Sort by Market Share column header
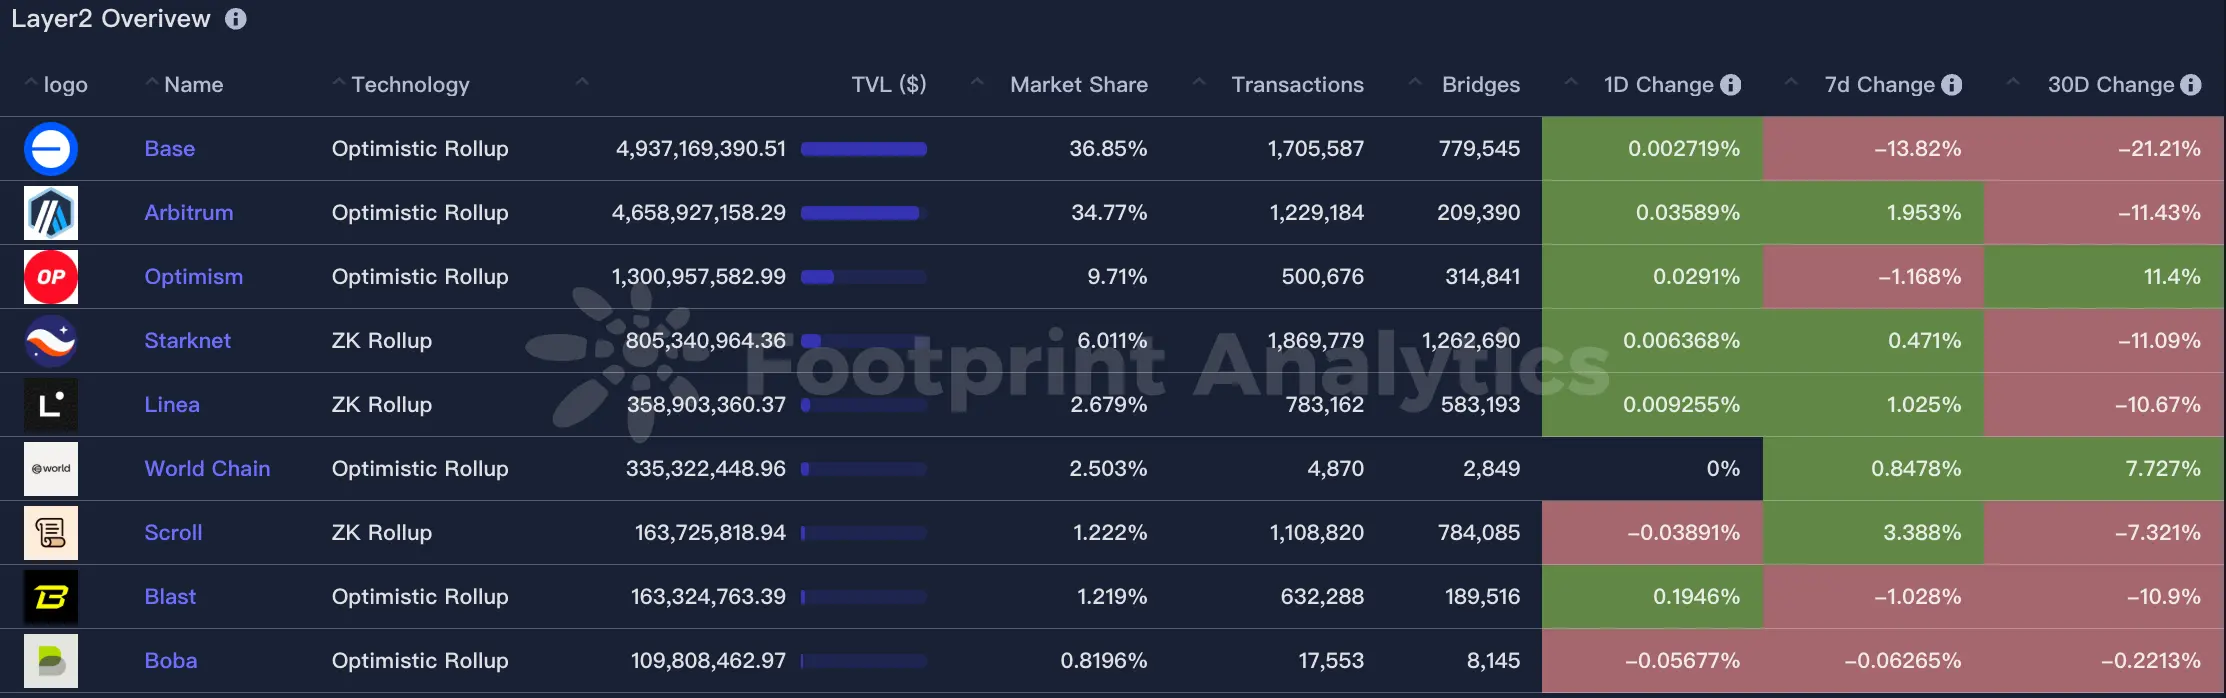 (x=1078, y=85)
